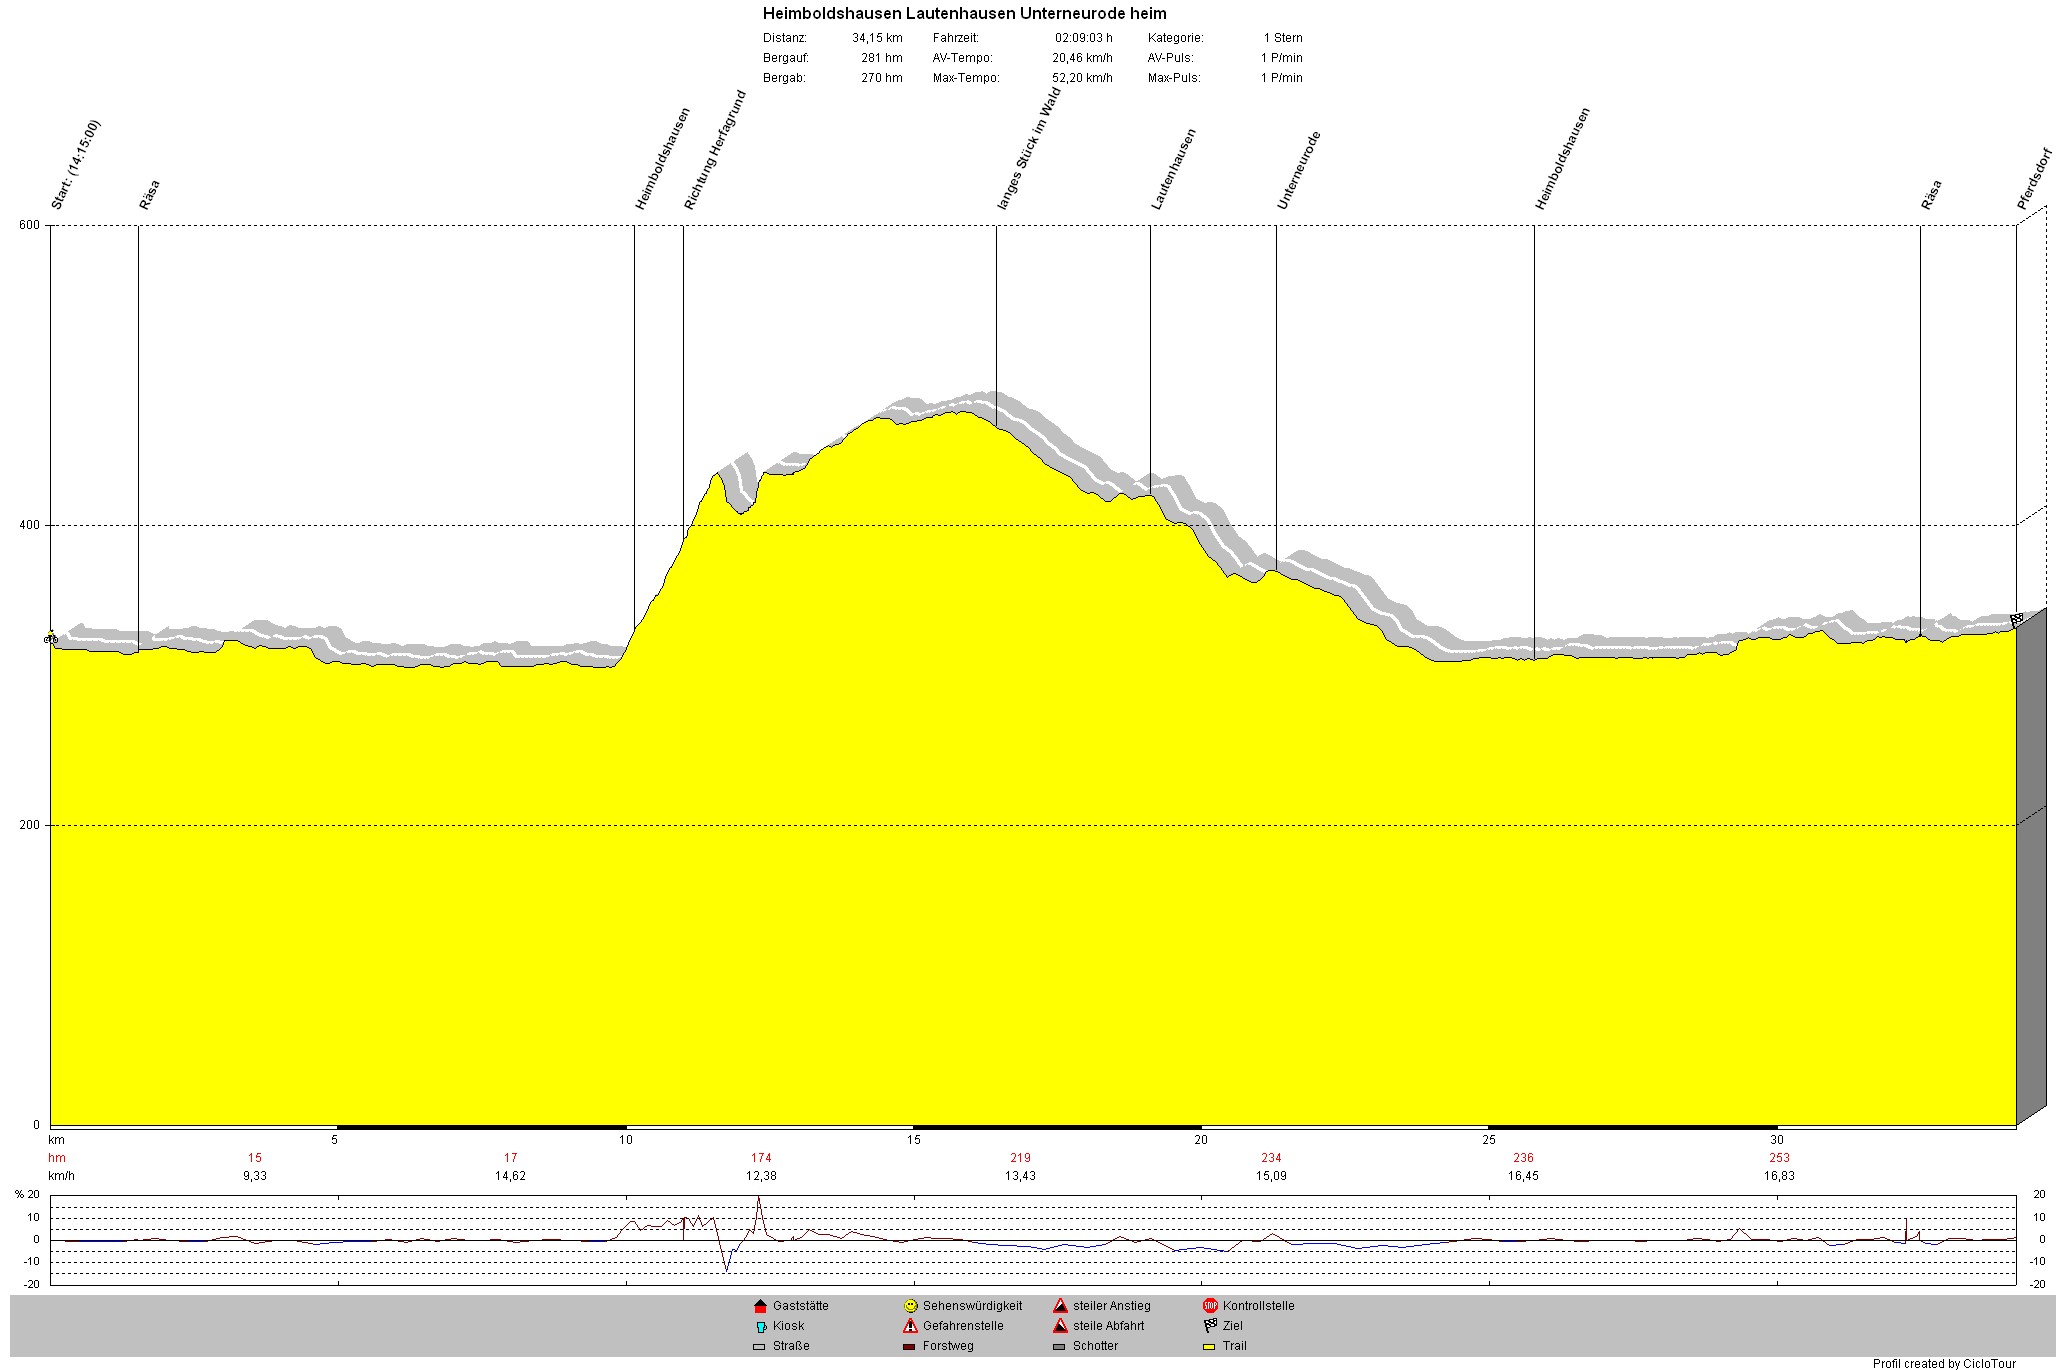
Task: Click the Lautenhausen waypoint label
Action: (x=1173, y=169)
